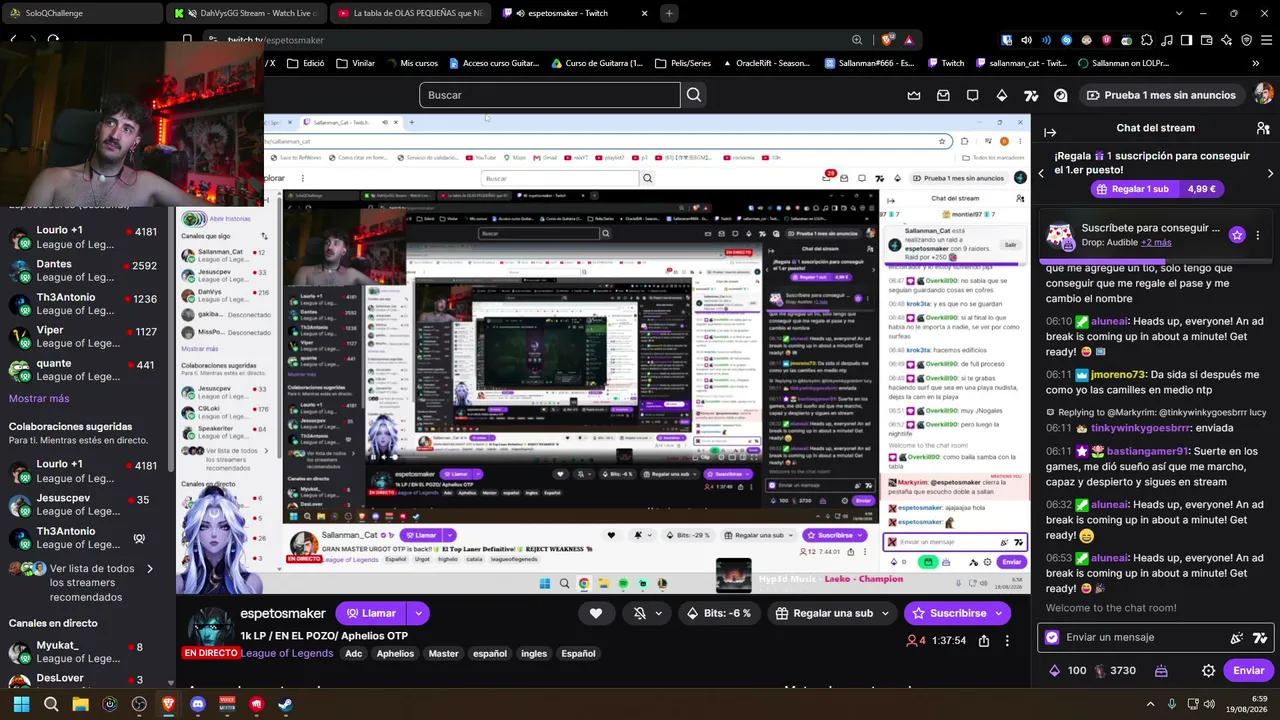Open the Brave Shields lion icon
Image resolution: width=1280 pixels, height=720 pixels.
[887, 40]
